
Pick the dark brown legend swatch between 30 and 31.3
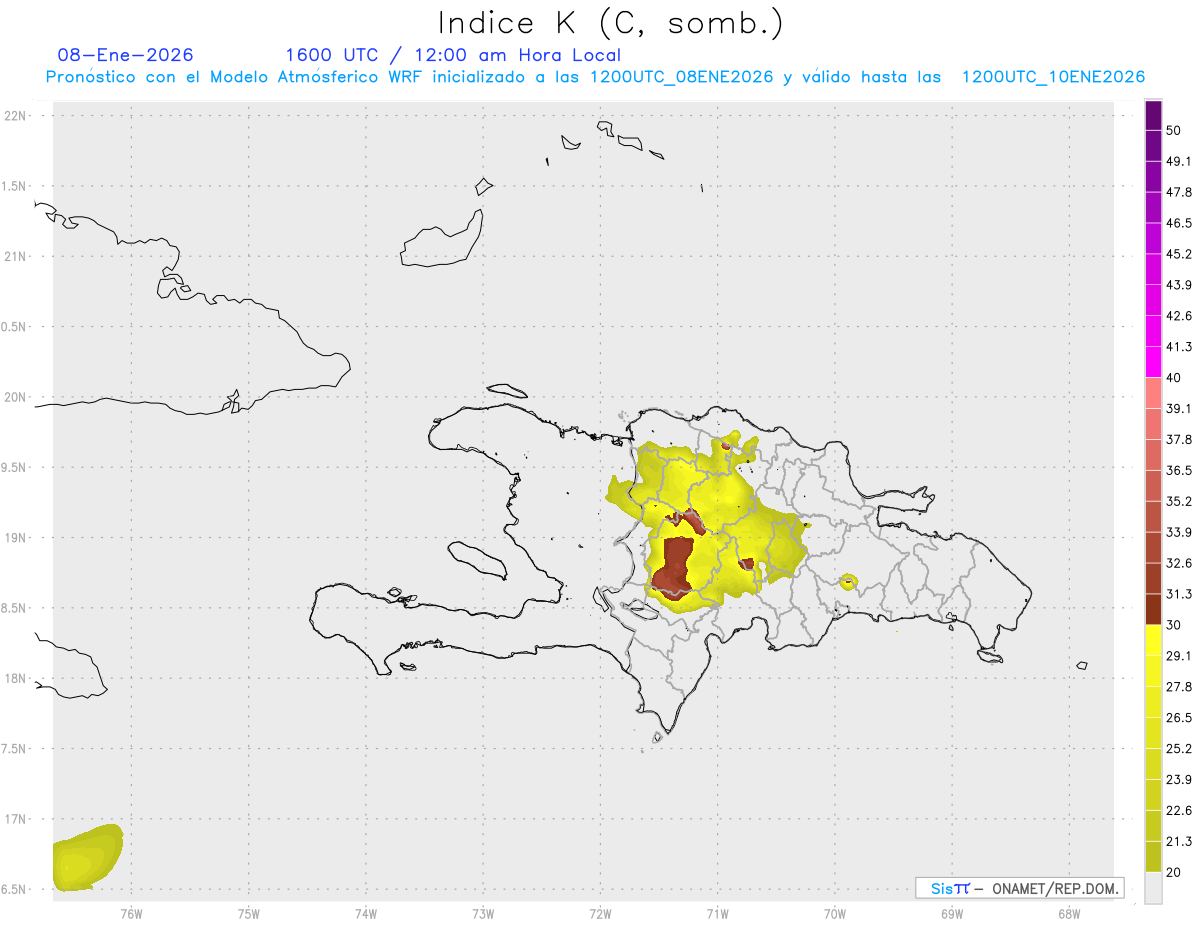click(1153, 609)
